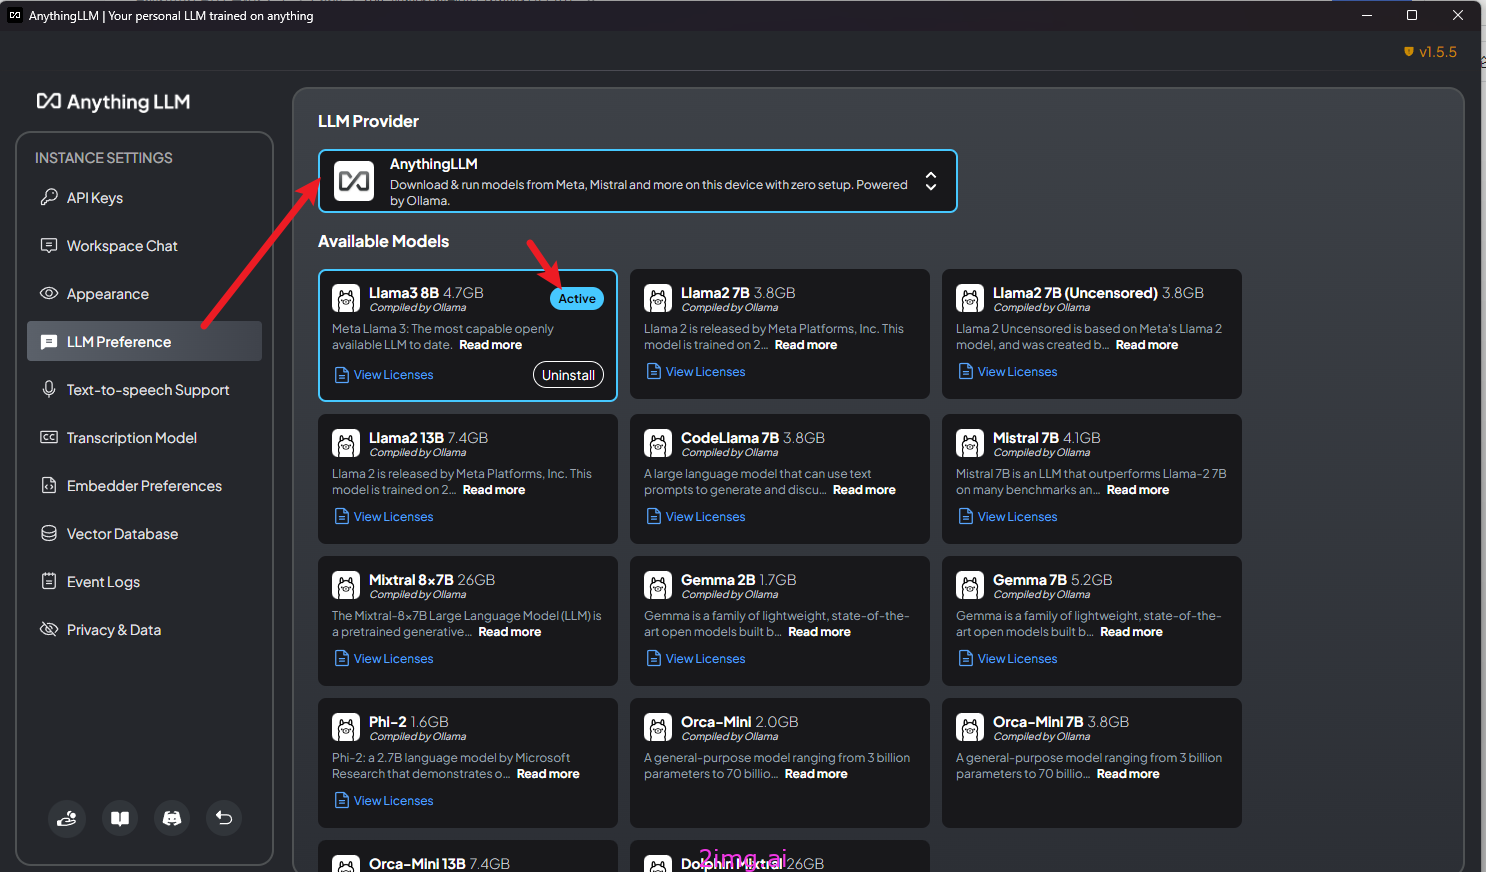Click the Active badge on Llama3 8B
1486x872 pixels.
(577, 299)
